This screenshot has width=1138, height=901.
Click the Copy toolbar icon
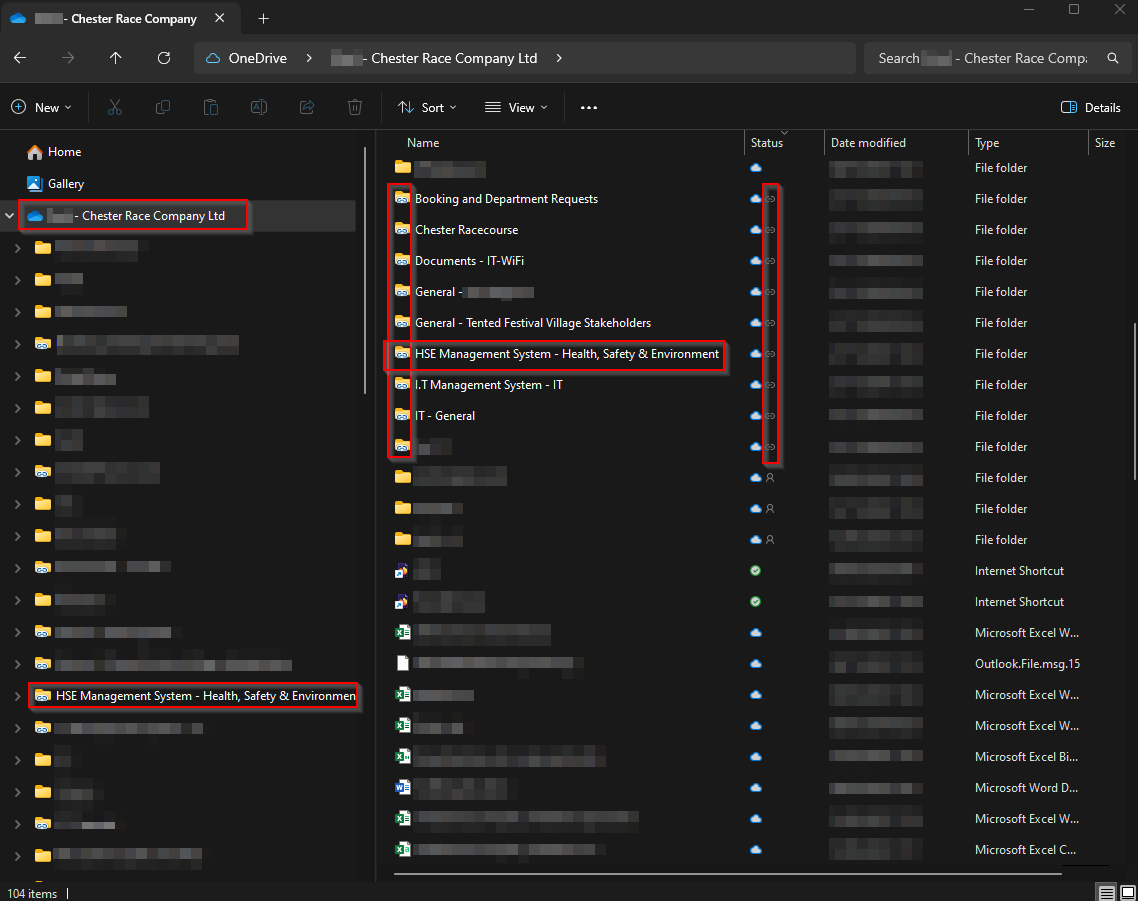(x=163, y=107)
